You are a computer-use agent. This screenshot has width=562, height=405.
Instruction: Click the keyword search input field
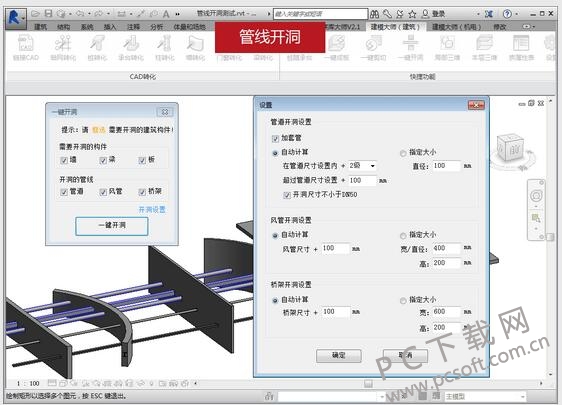pyautogui.click(x=320, y=14)
